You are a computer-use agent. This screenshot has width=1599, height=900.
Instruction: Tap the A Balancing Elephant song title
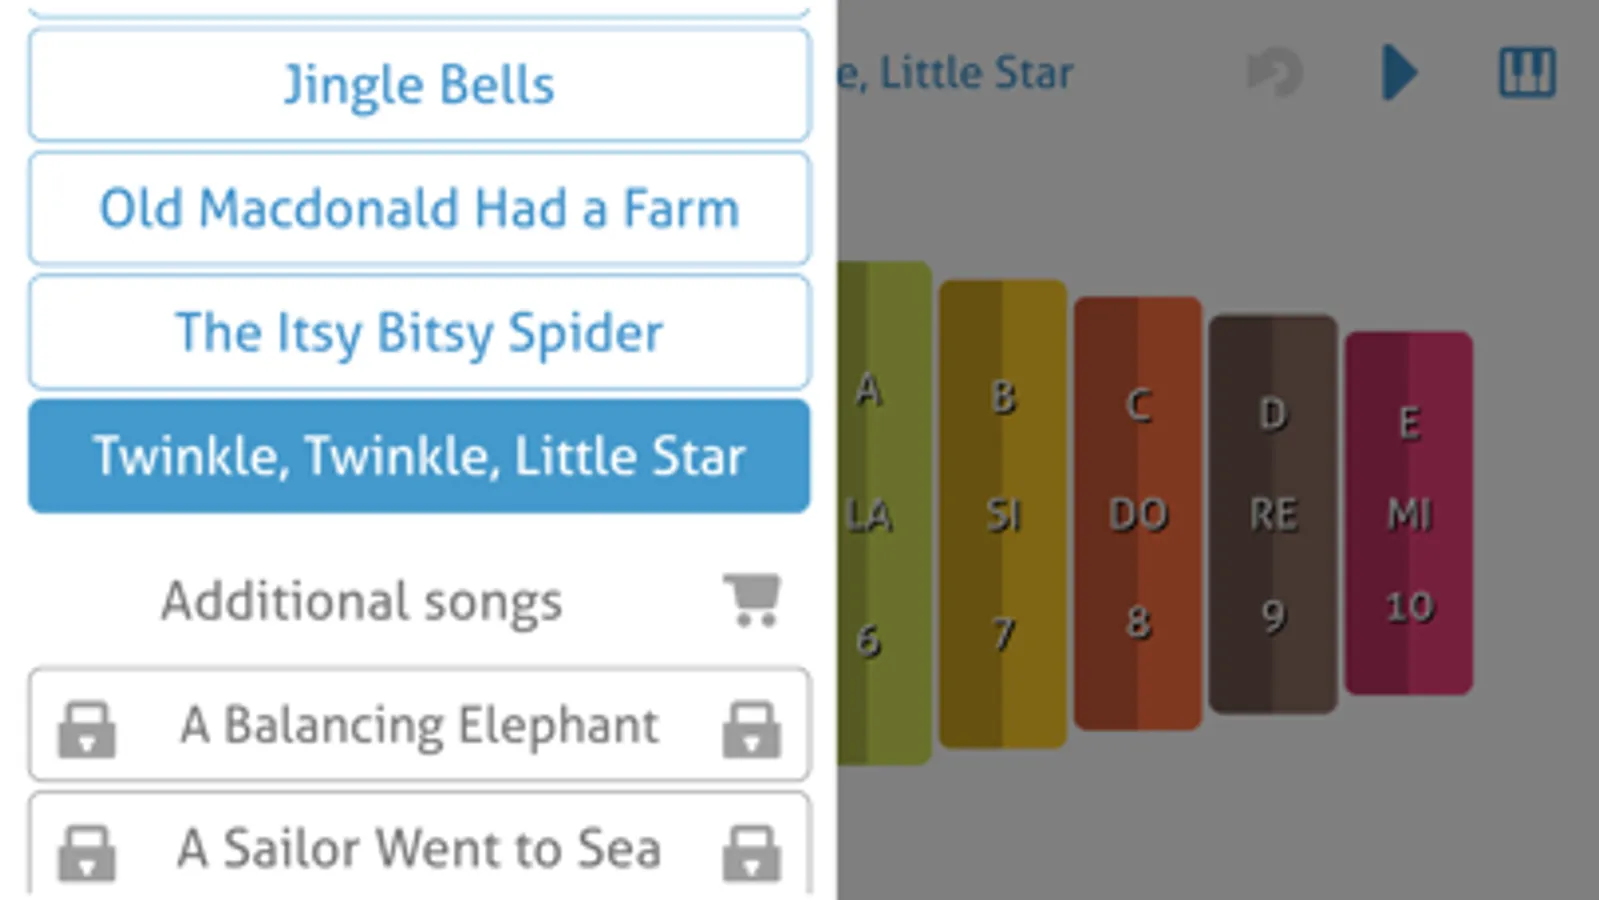pos(419,725)
